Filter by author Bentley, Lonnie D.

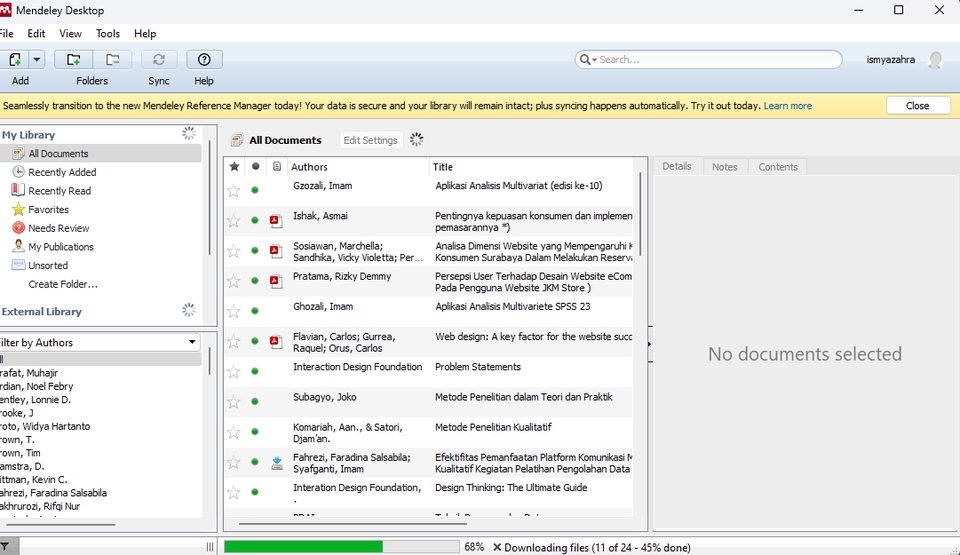click(x=36, y=399)
